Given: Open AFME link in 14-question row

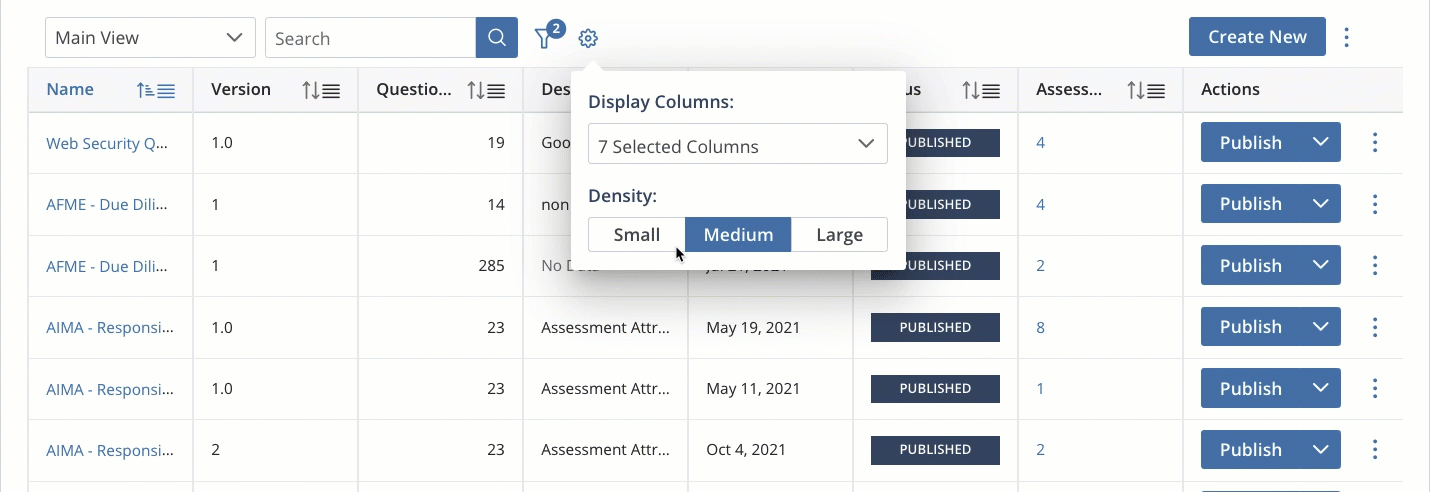Looking at the screenshot, I should click(x=107, y=204).
